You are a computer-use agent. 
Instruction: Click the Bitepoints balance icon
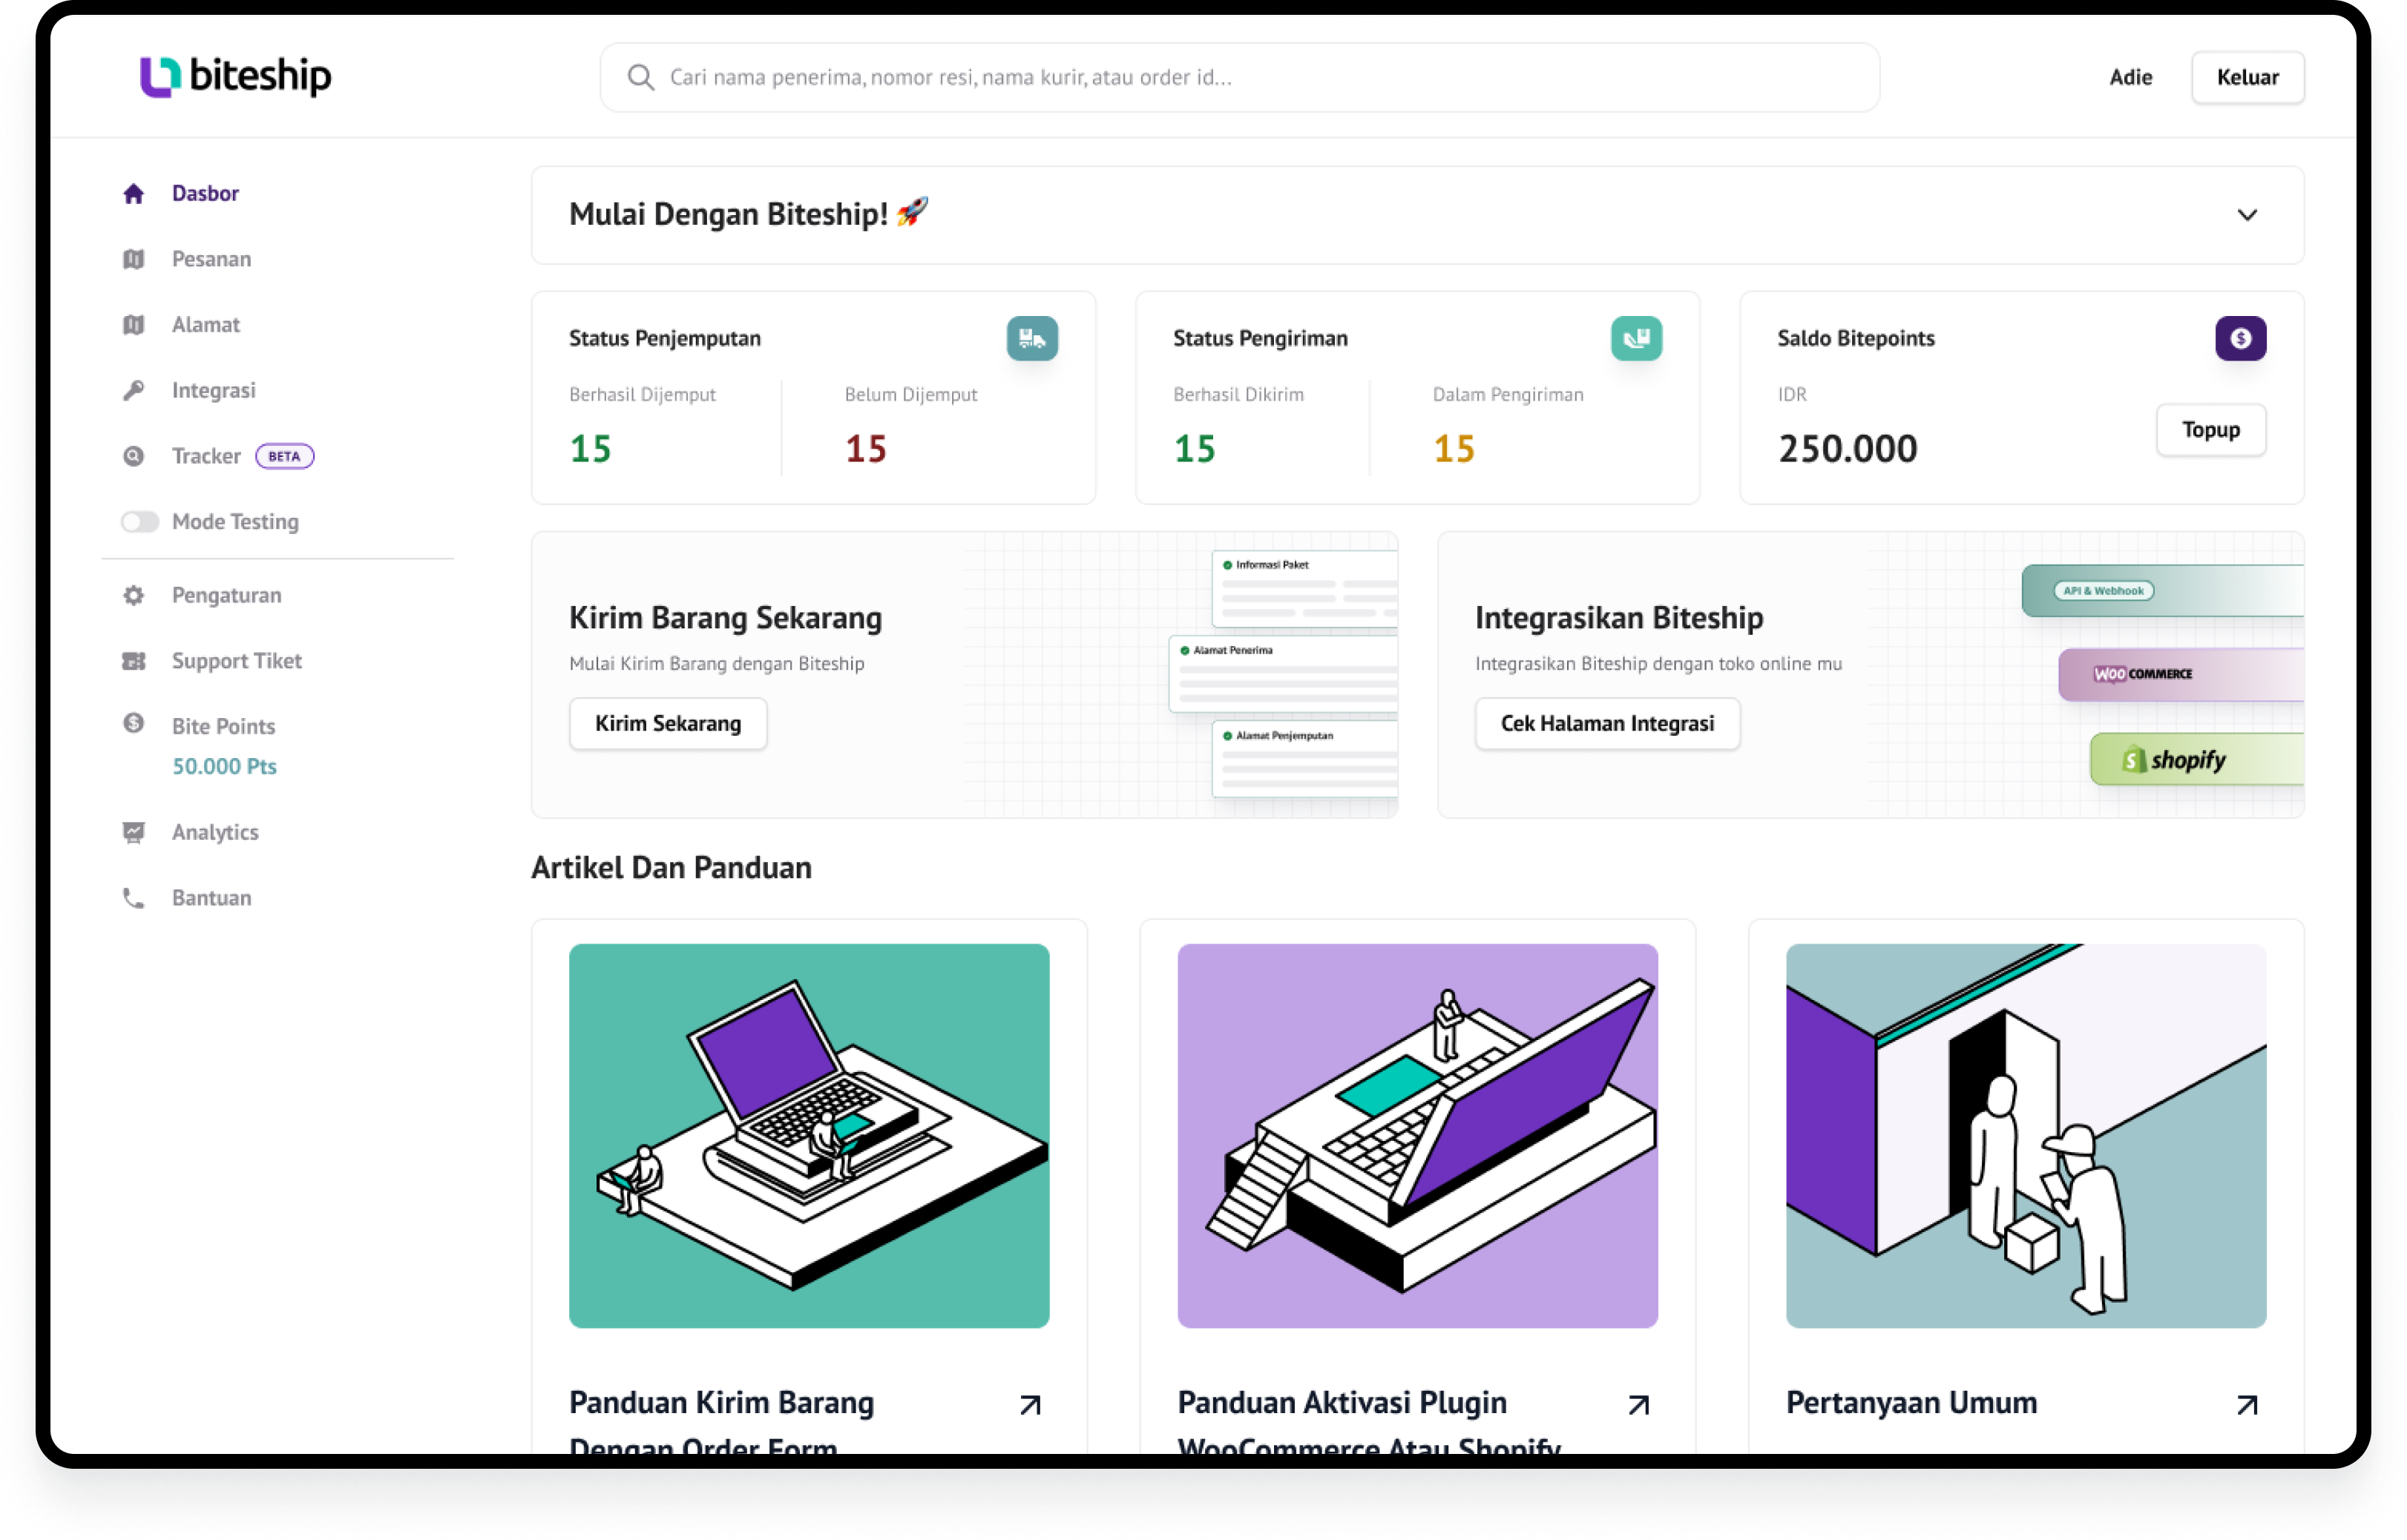pos(2242,338)
